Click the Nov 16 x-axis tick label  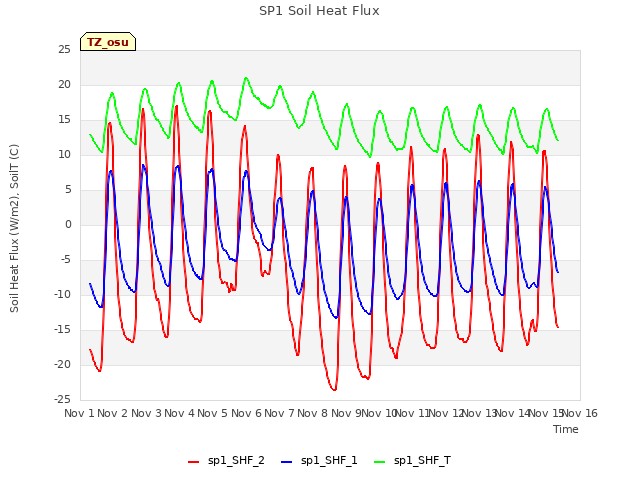coord(580,413)
